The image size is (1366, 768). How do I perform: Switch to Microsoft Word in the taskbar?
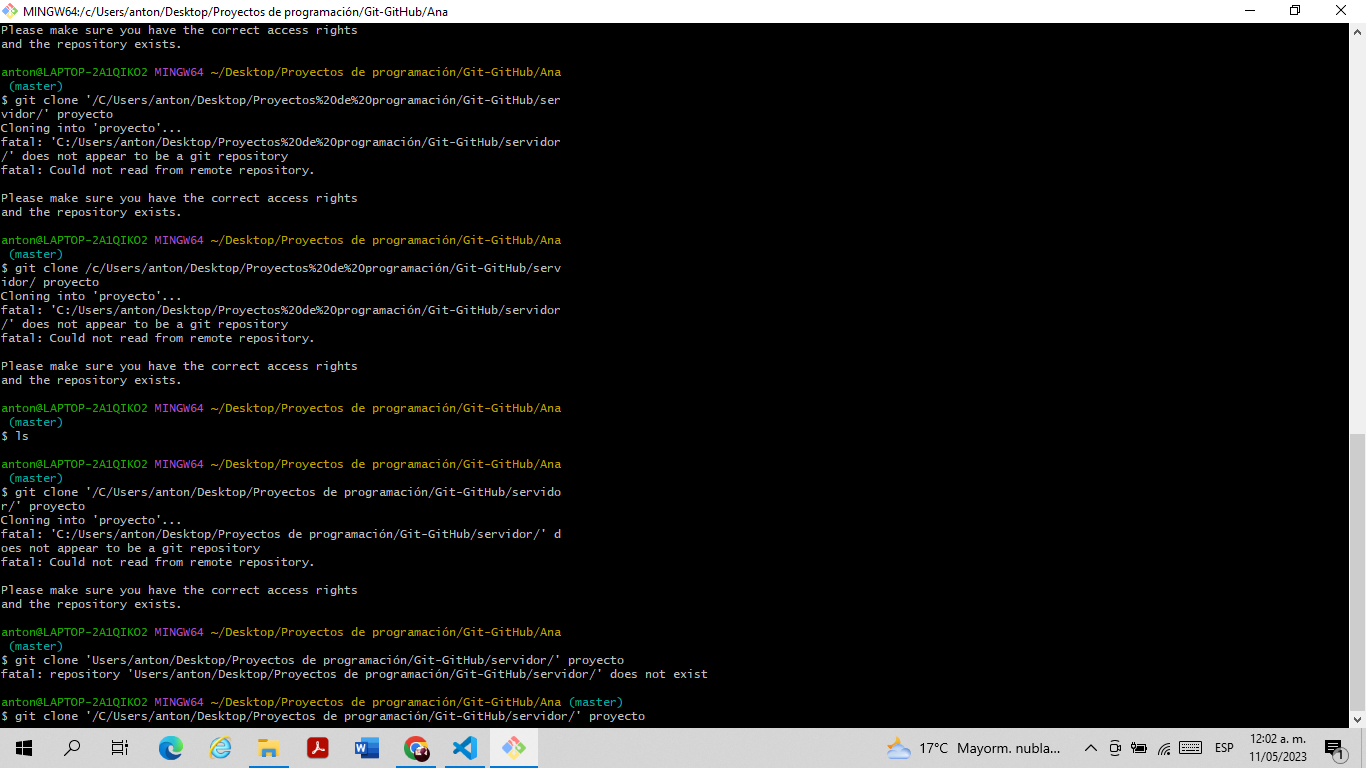click(367, 748)
